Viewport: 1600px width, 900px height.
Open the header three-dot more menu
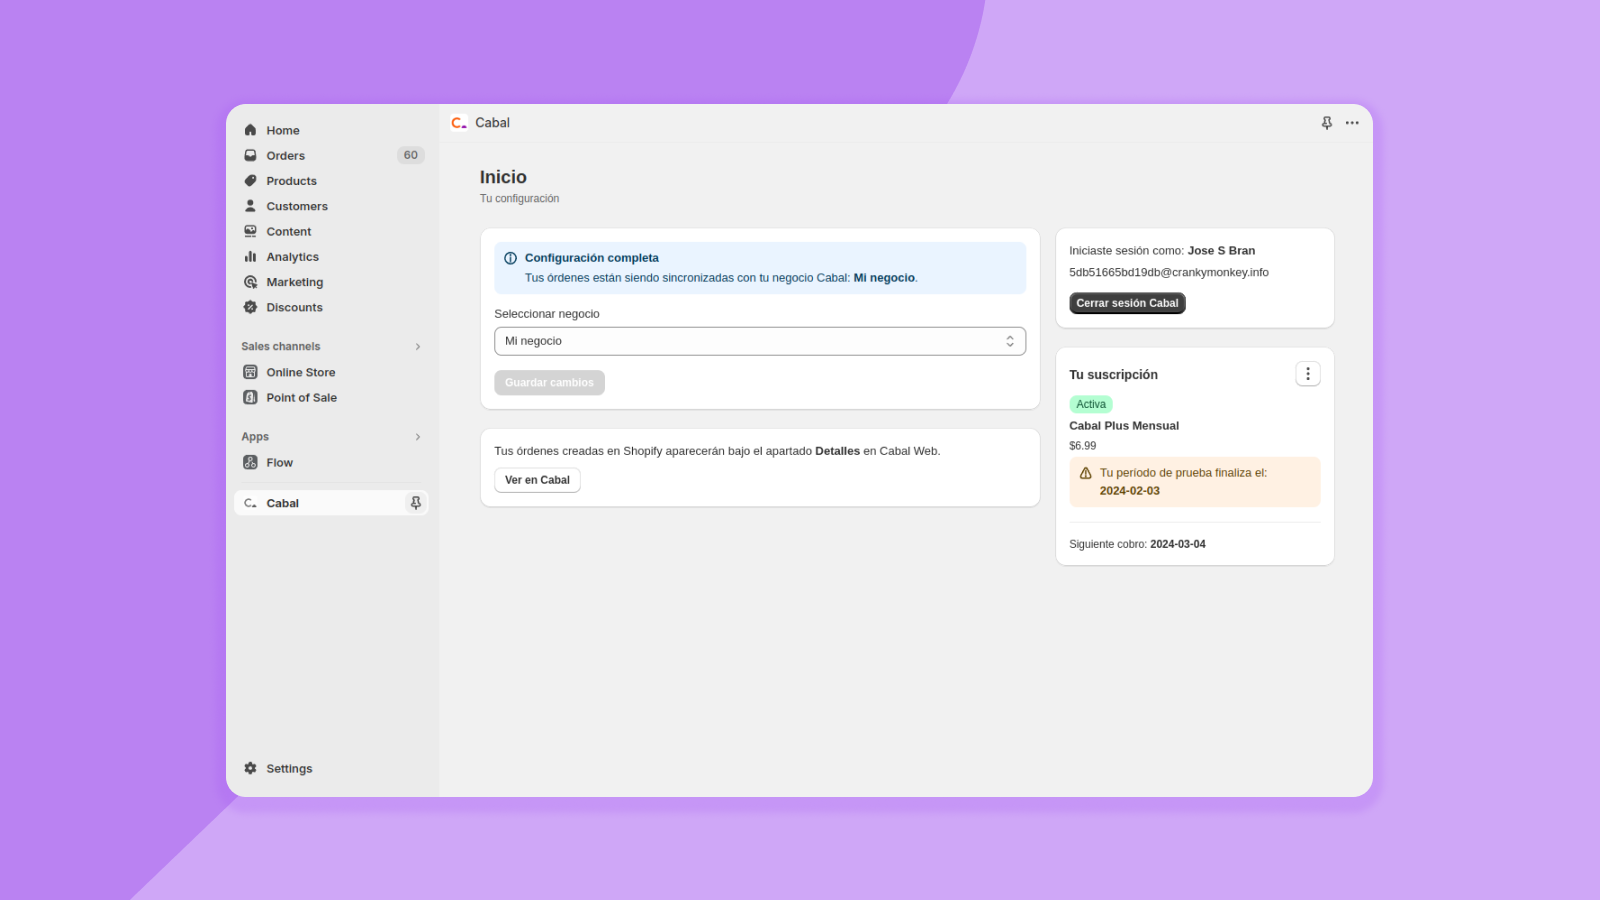(1352, 122)
